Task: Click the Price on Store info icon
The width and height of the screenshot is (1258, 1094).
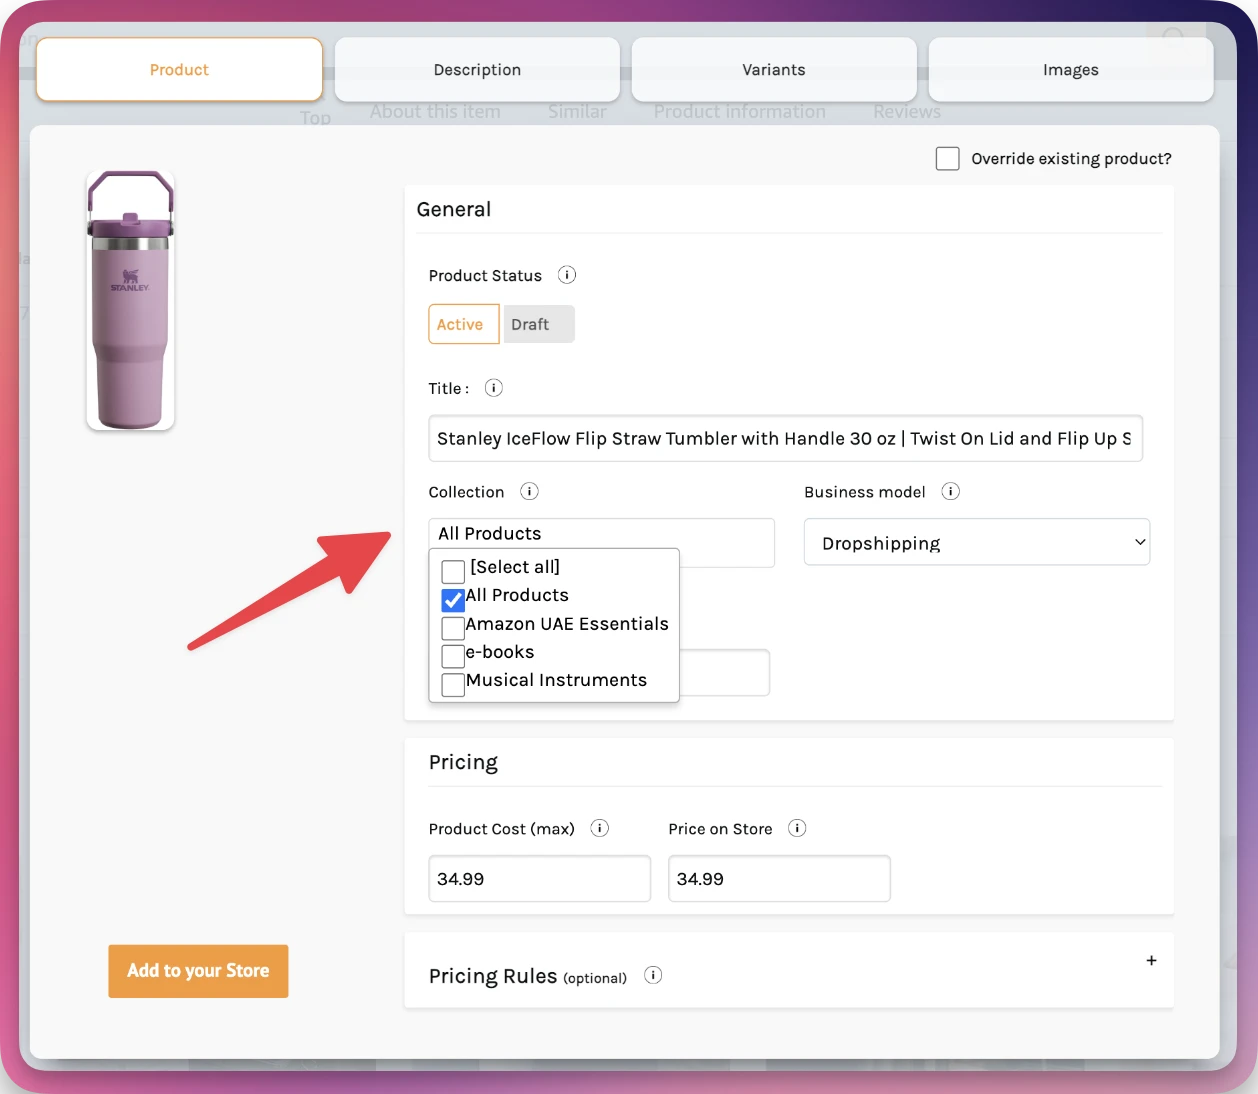Action: pos(797,828)
